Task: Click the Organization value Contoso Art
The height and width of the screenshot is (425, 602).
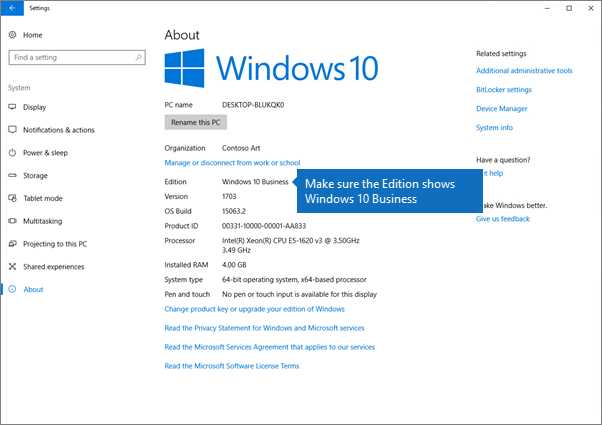Action: point(241,148)
